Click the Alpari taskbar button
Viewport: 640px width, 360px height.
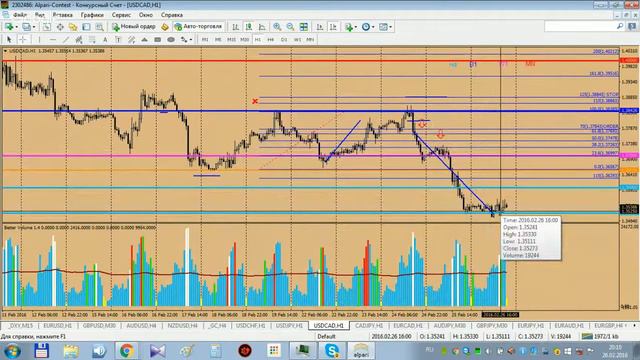(x=361, y=351)
